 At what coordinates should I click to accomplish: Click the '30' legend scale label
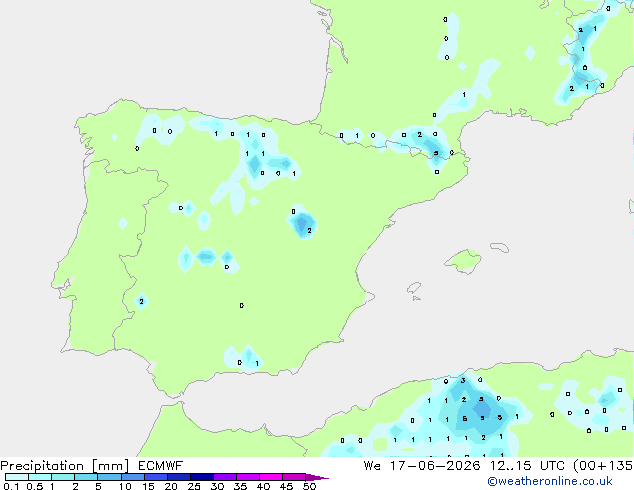(217, 486)
